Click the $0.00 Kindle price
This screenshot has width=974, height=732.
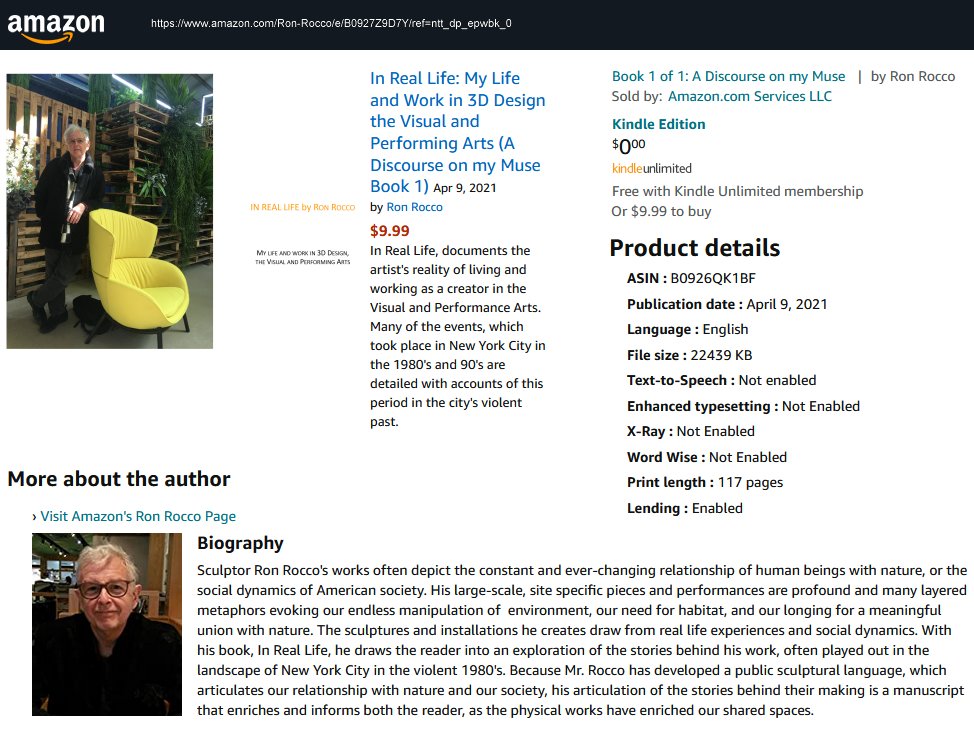(629, 146)
